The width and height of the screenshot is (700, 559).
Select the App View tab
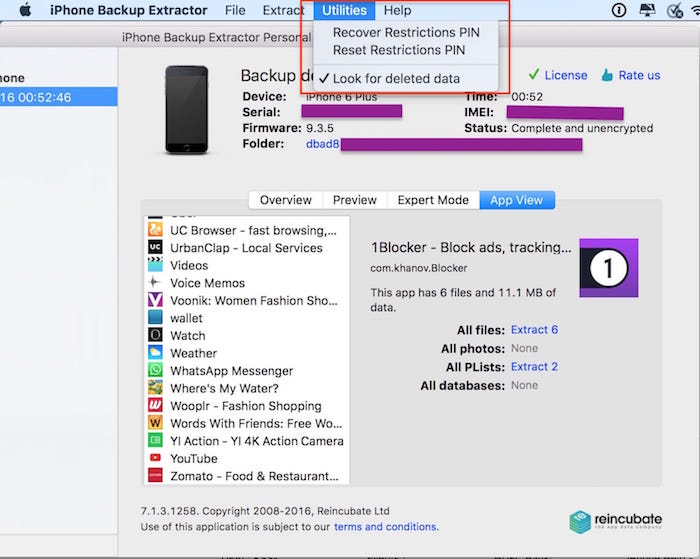[x=517, y=200]
